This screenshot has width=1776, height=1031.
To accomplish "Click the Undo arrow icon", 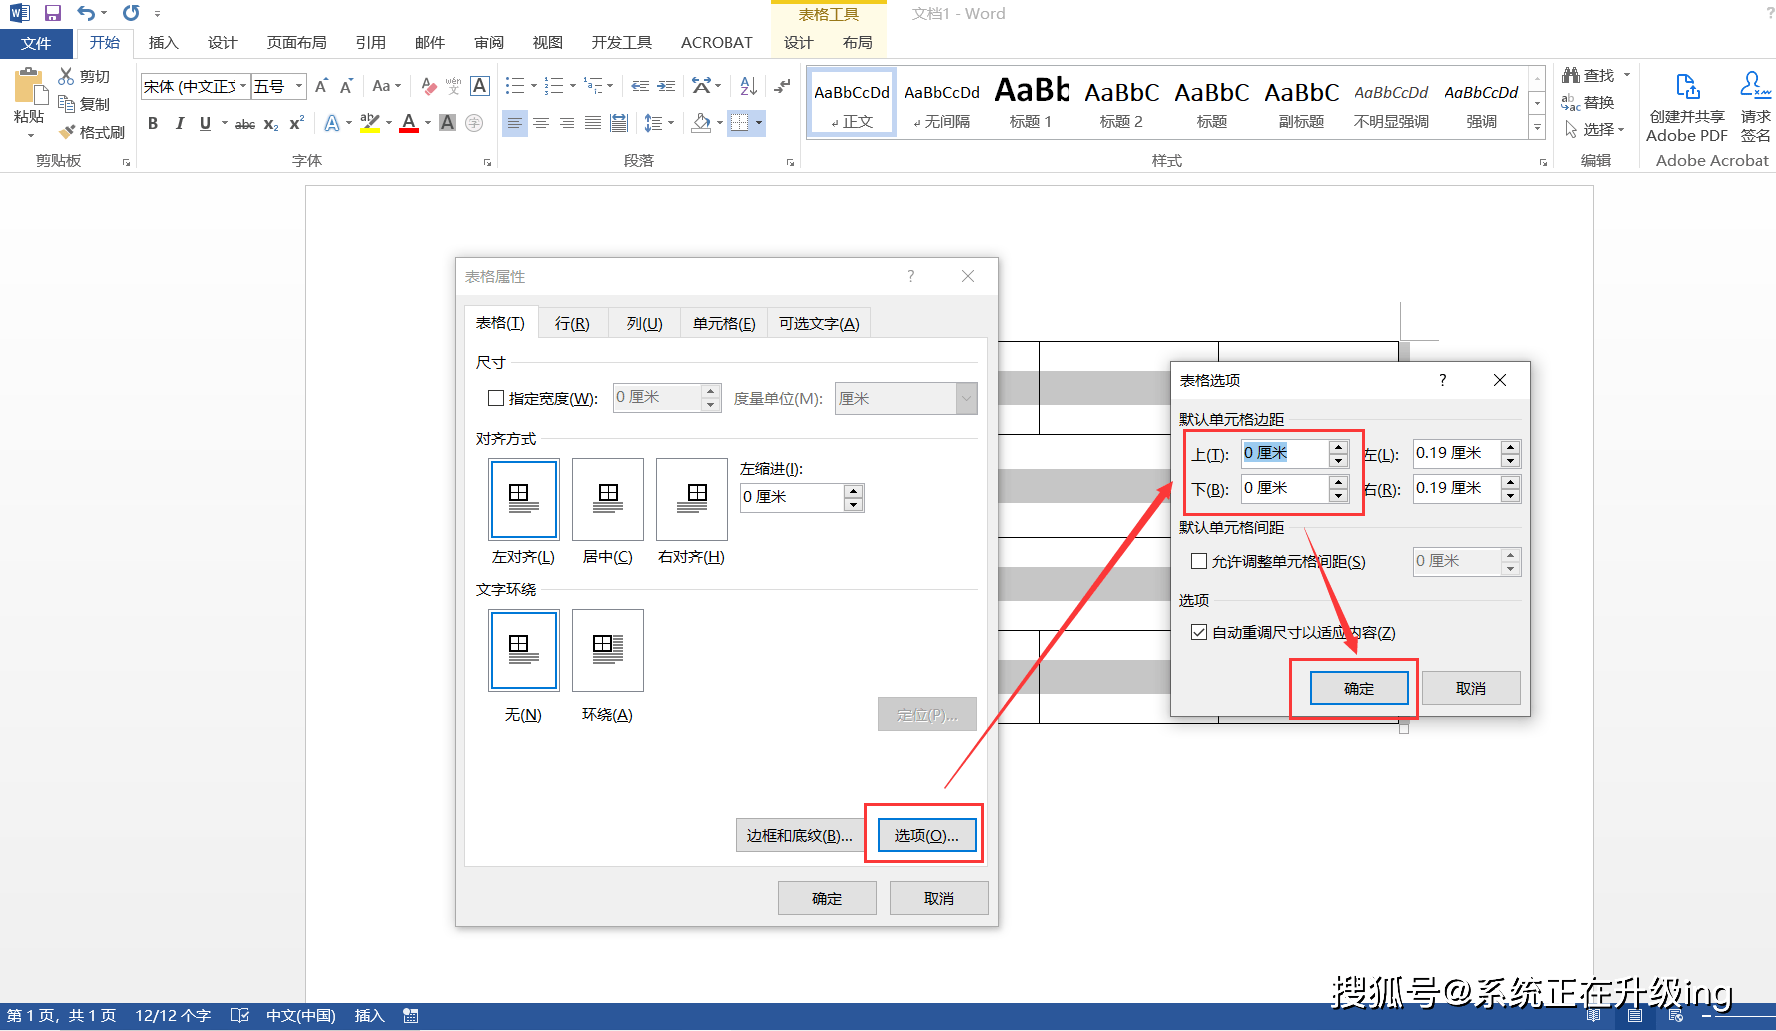I will tap(87, 13).
